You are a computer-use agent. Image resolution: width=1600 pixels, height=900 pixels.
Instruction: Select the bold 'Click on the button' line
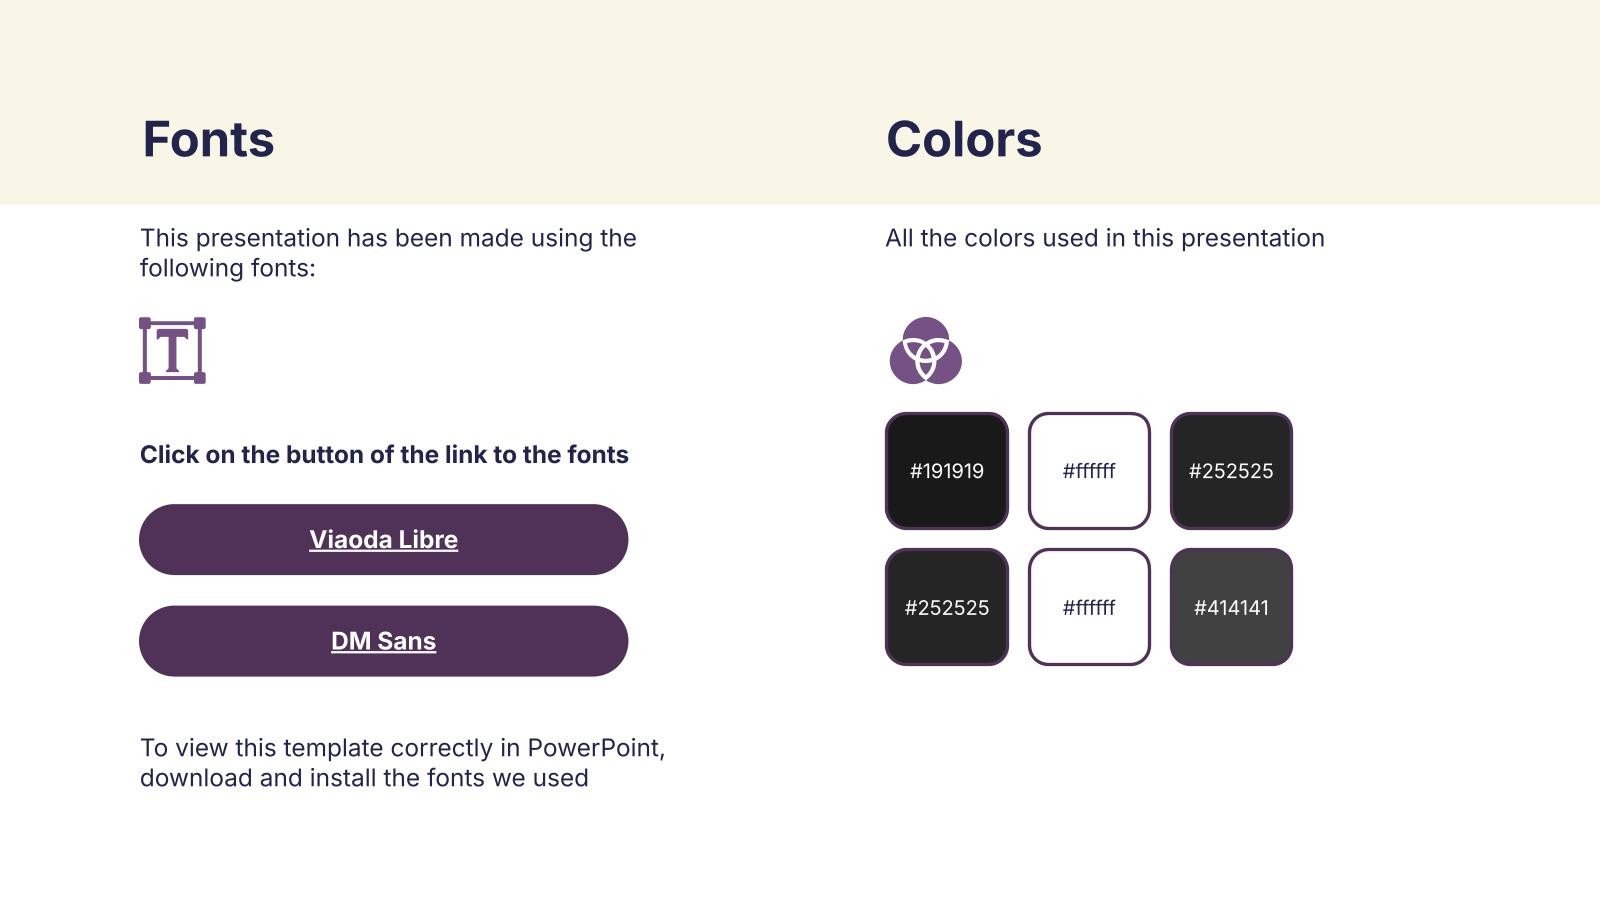click(384, 455)
